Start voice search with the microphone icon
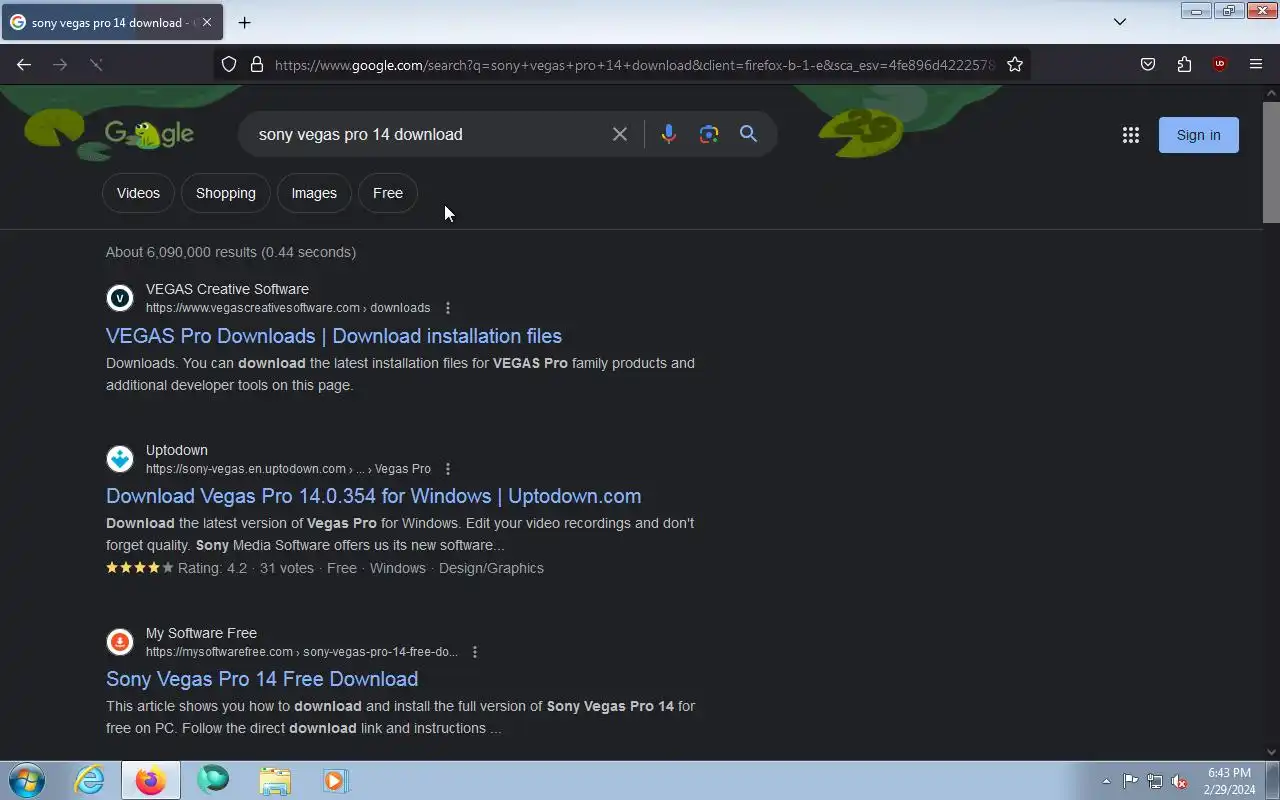This screenshot has height=800, width=1280. pyautogui.click(x=669, y=134)
